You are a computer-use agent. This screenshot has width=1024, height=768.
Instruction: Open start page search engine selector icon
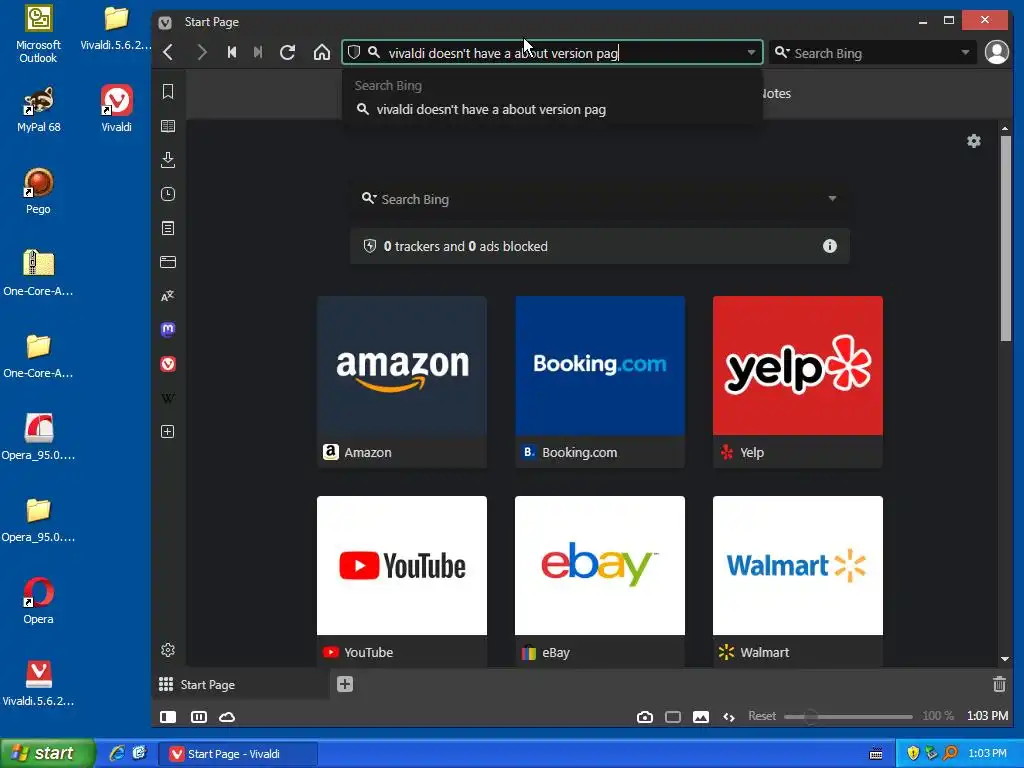click(369, 199)
